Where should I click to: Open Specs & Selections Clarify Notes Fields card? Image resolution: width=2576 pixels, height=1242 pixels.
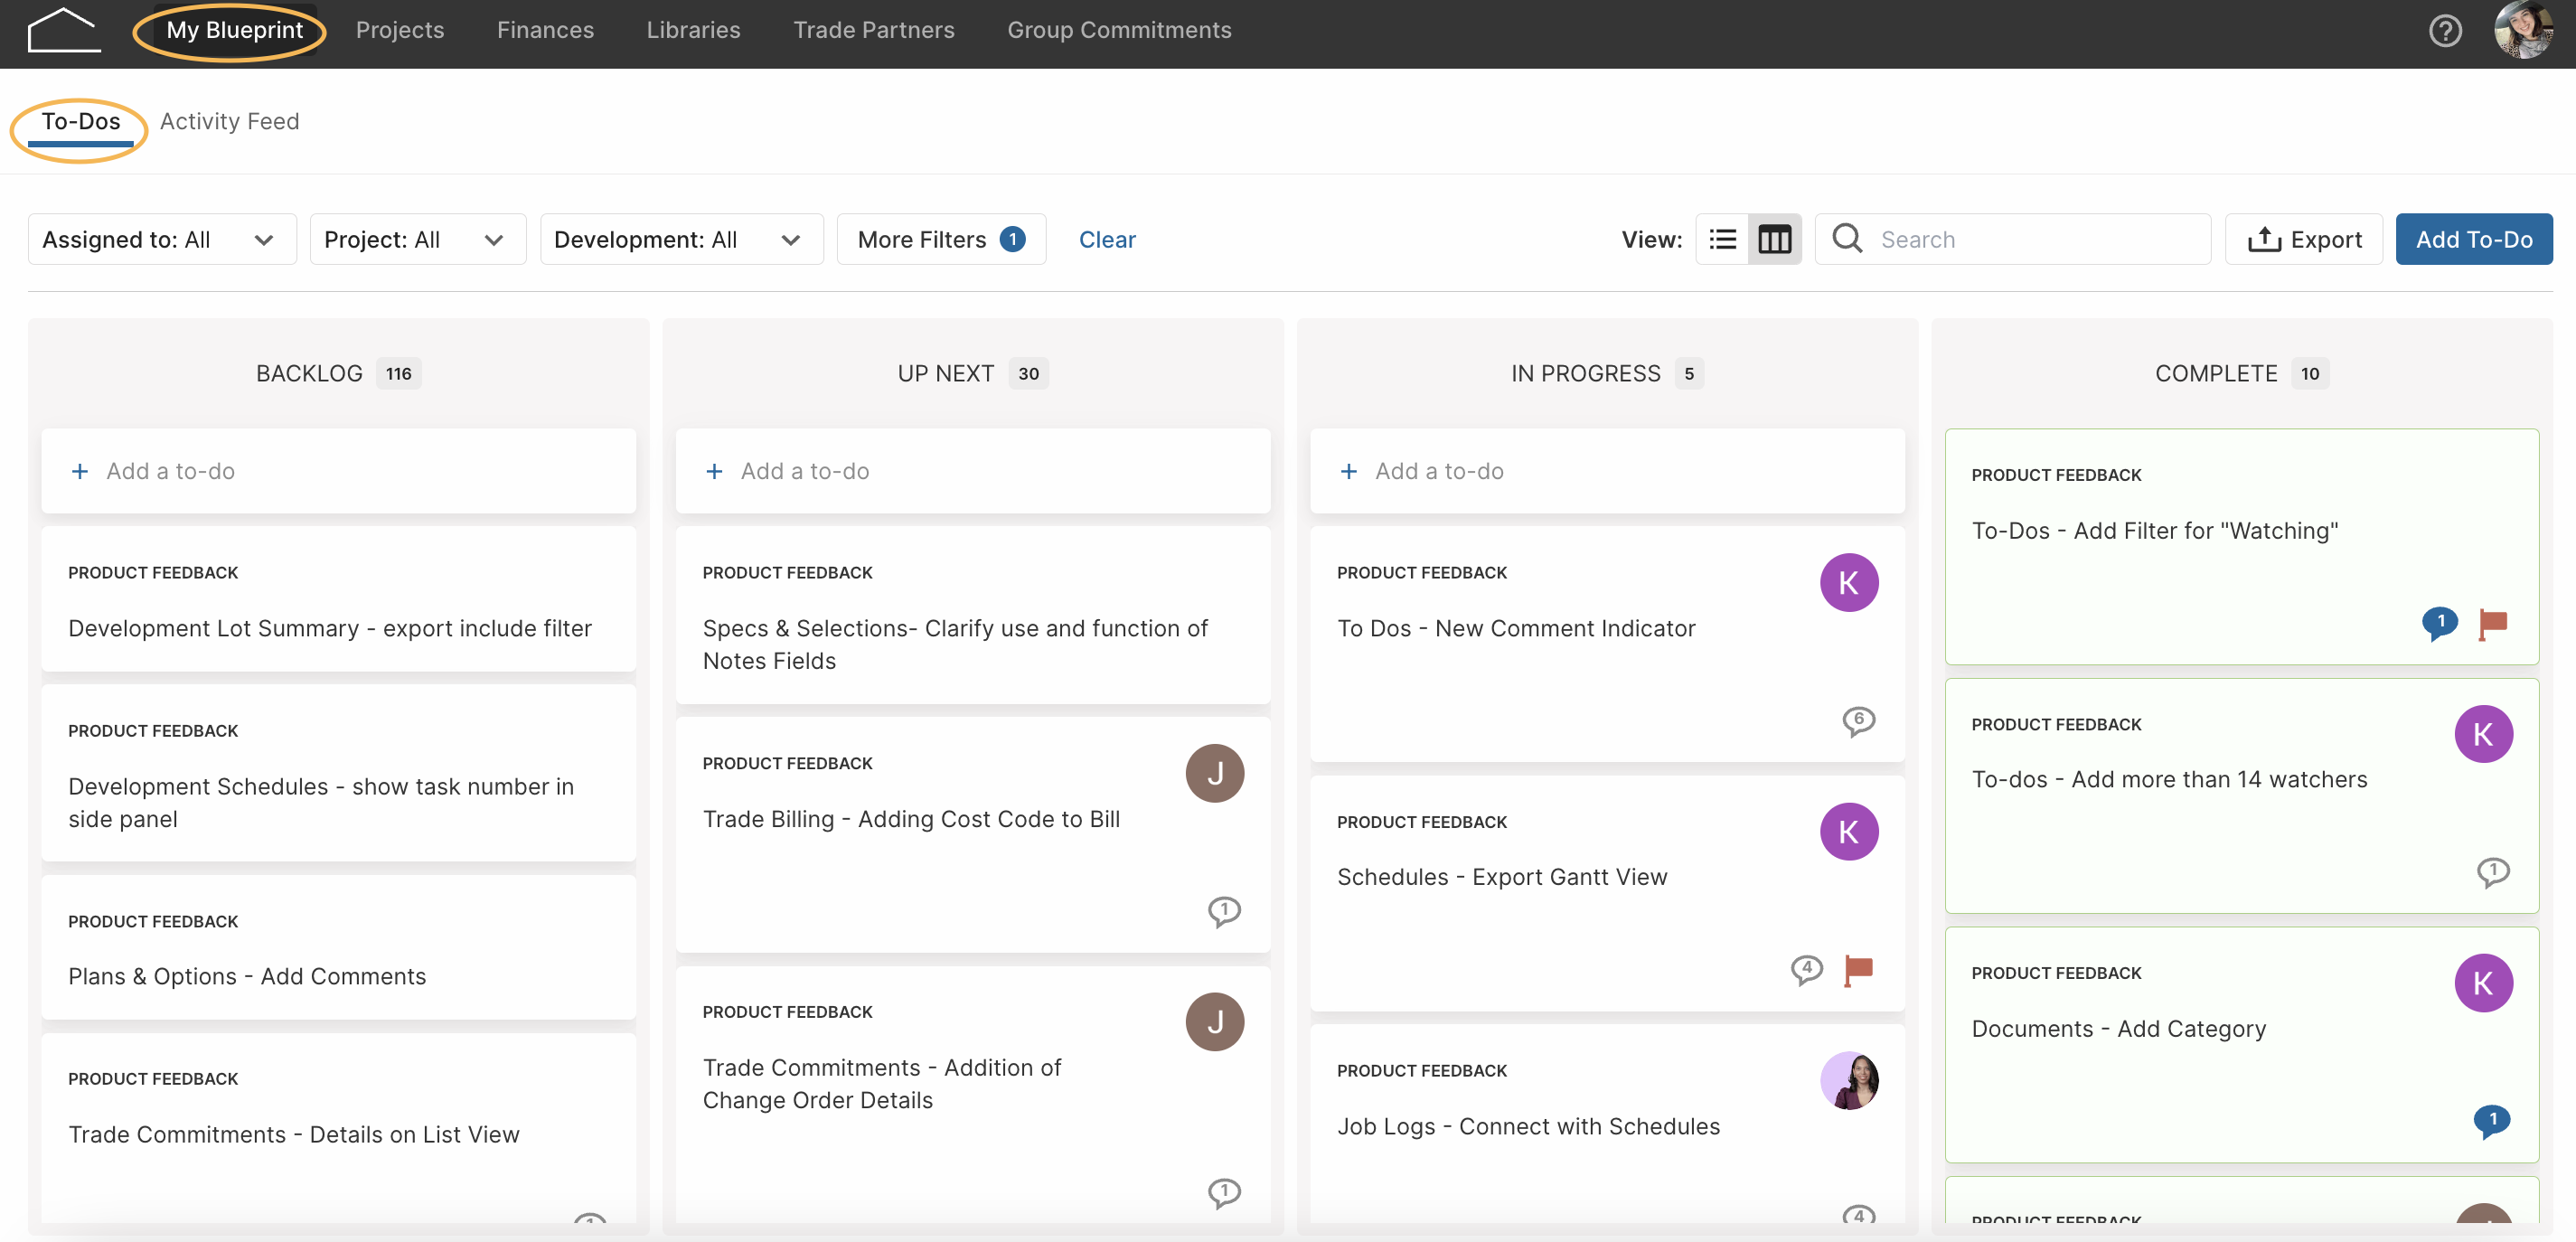coord(973,615)
